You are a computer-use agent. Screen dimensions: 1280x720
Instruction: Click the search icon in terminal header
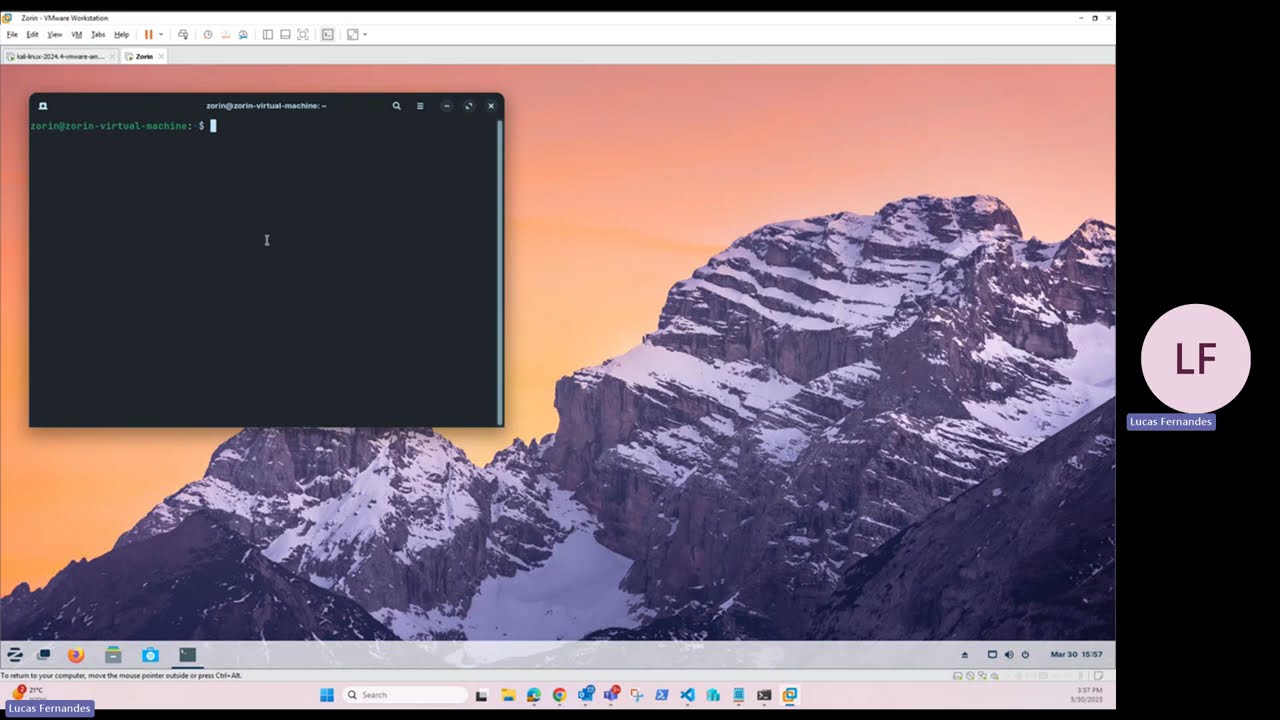coord(396,105)
